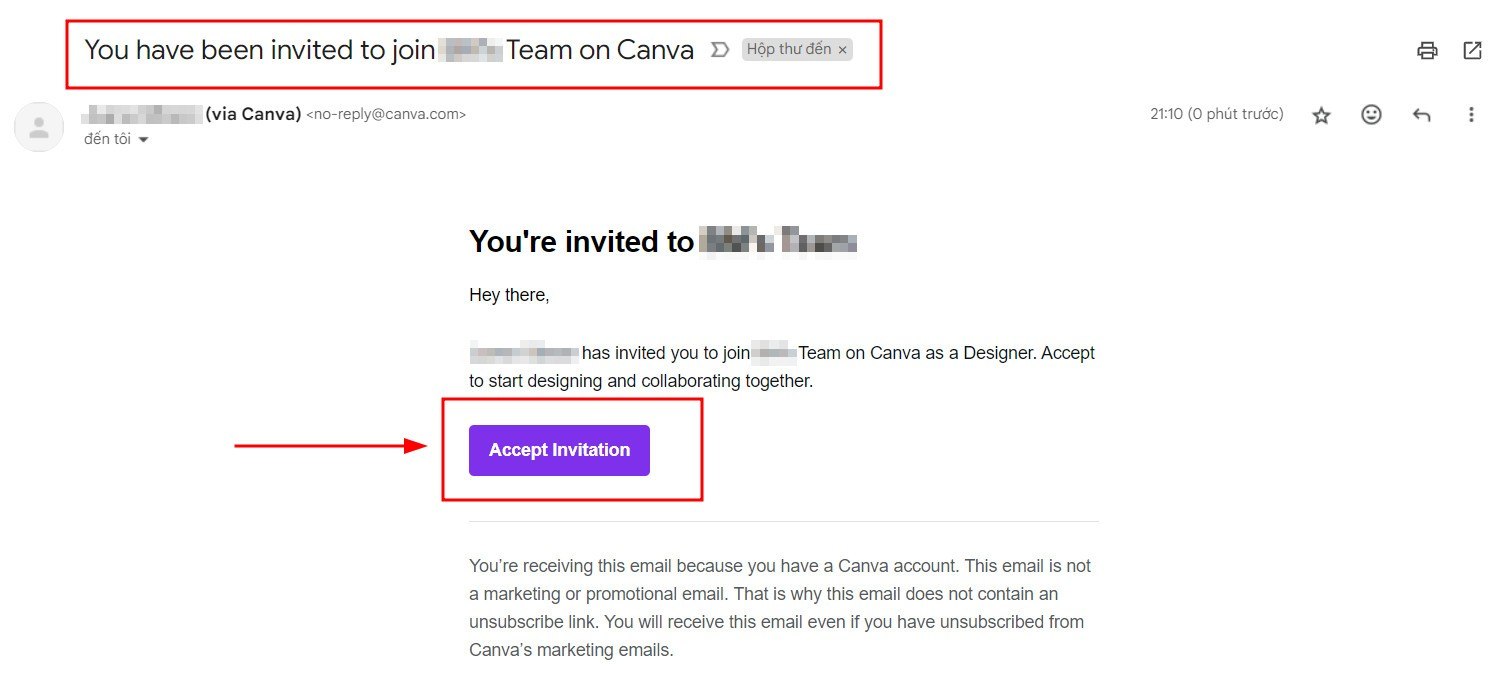
Task: Toggle the importance marker beside the subject
Action: click(719, 50)
